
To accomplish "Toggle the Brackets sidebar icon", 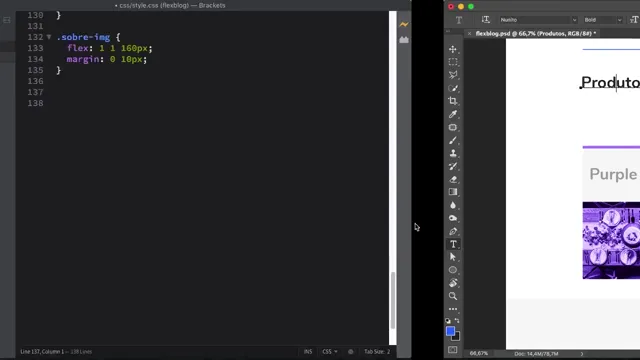I will pos(7,20).
